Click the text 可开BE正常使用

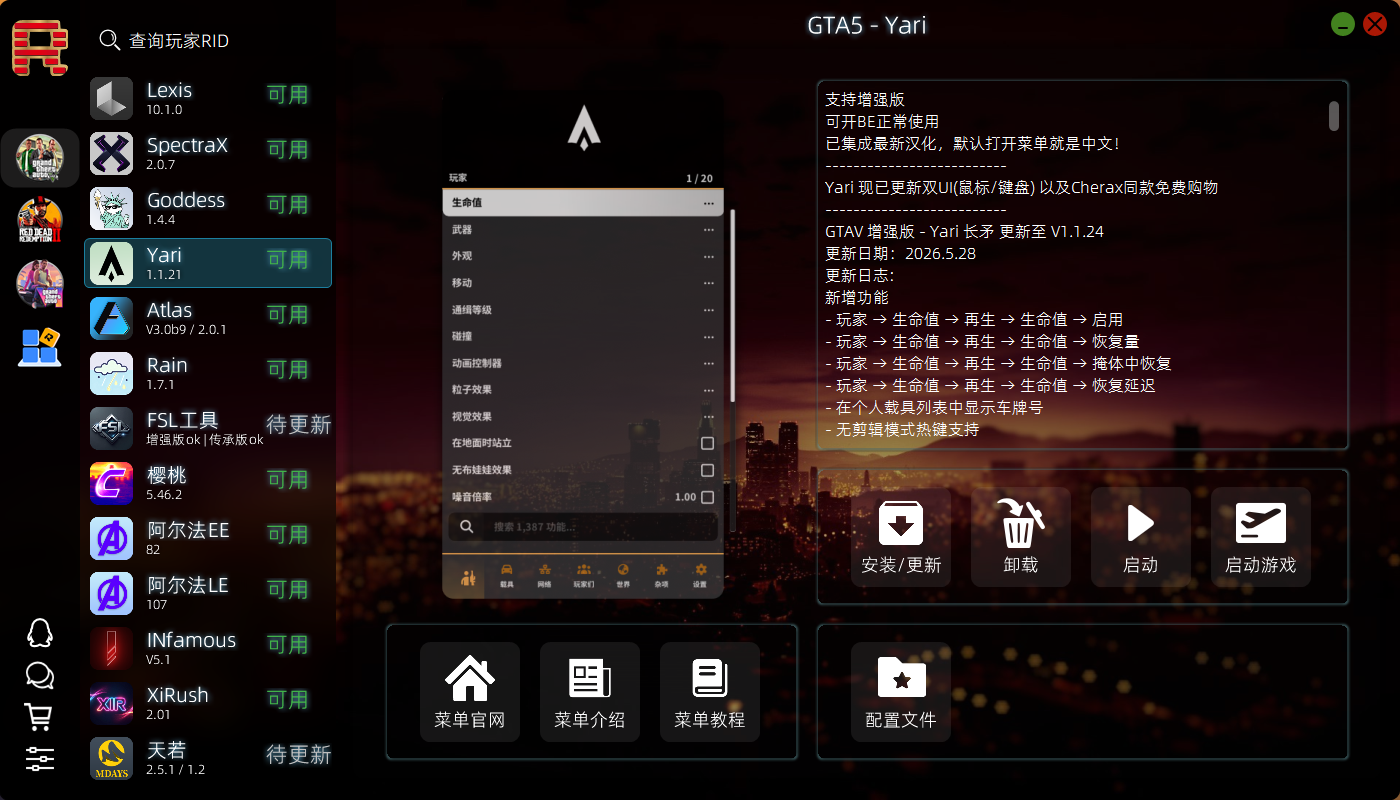pyautogui.click(x=882, y=122)
